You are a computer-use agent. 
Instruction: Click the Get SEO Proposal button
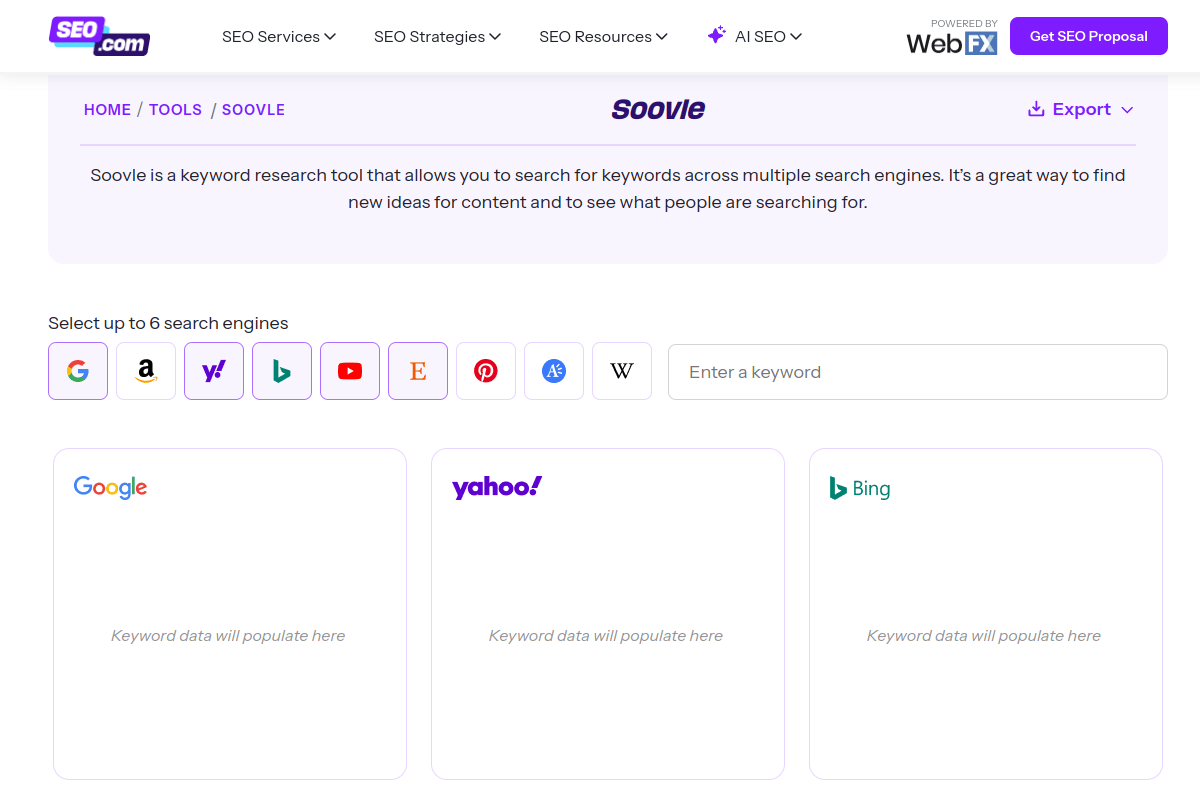click(1088, 35)
